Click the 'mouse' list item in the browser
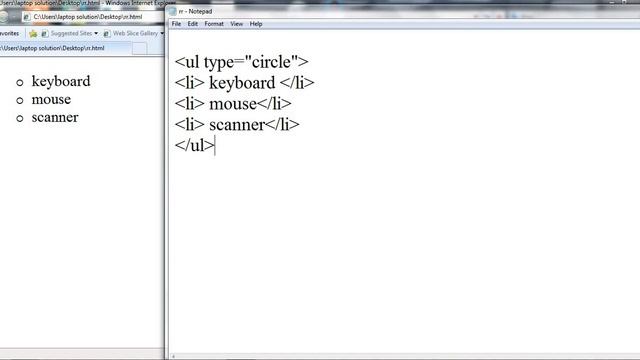 click(x=51, y=99)
